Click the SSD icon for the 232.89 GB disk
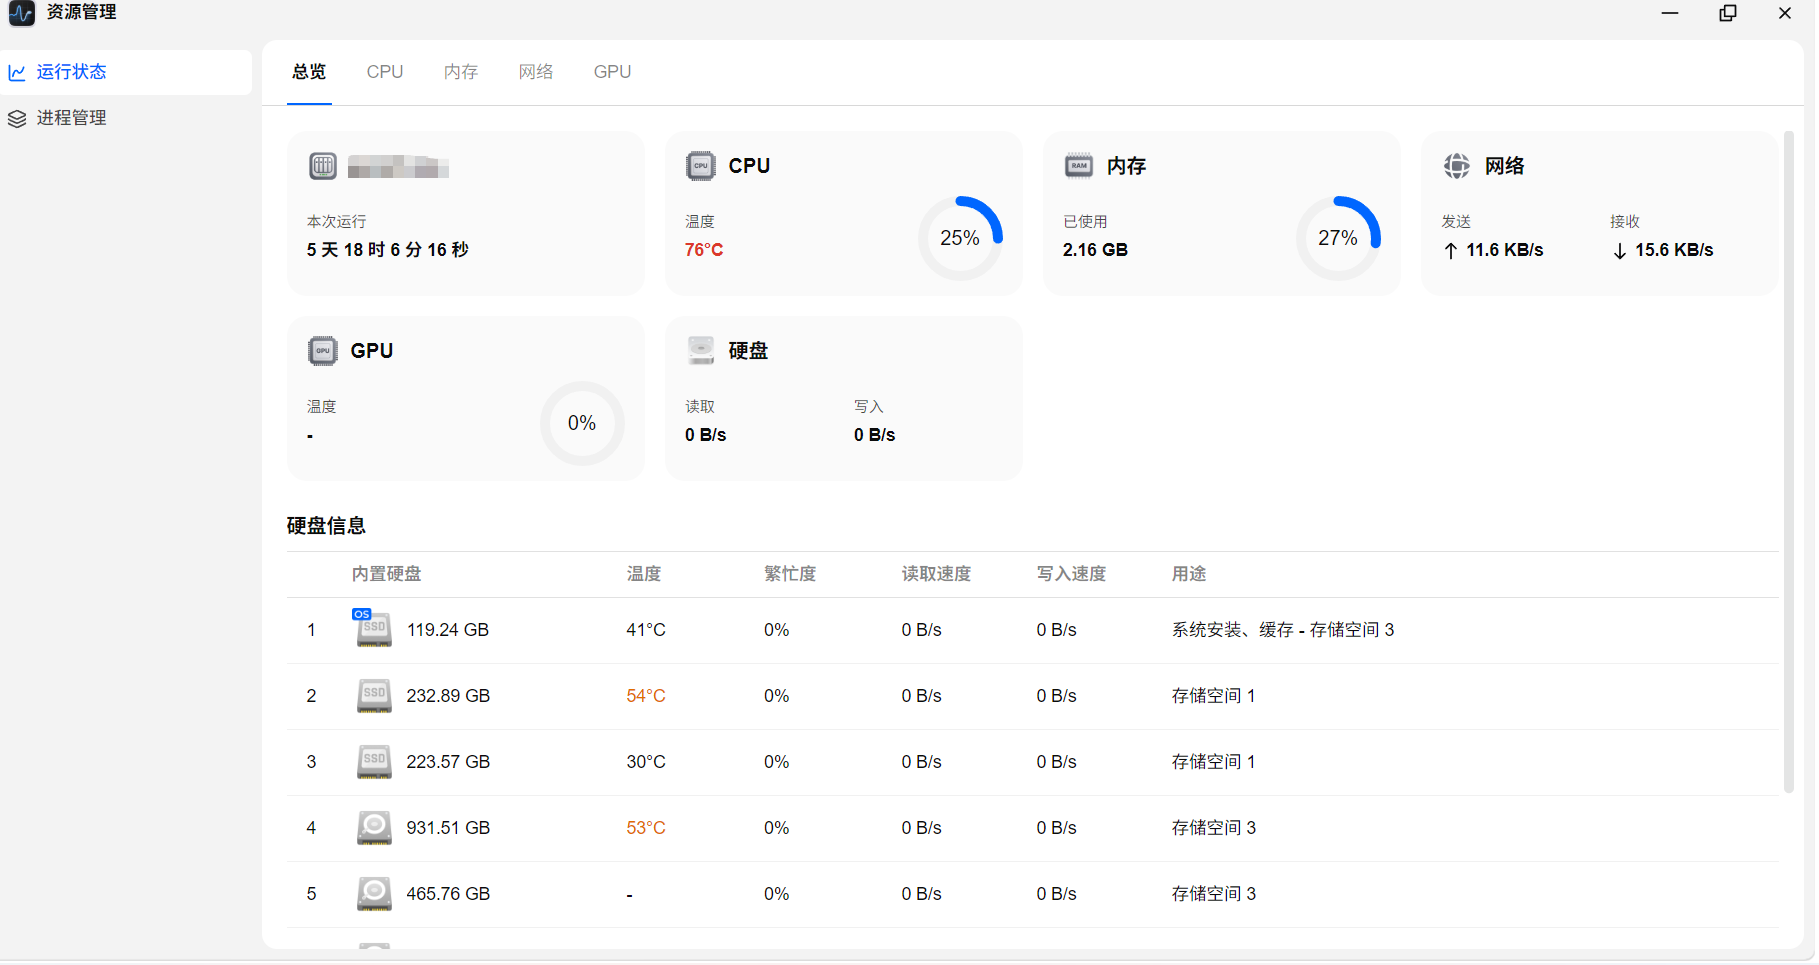This screenshot has height=965, width=1819. pos(374,696)
